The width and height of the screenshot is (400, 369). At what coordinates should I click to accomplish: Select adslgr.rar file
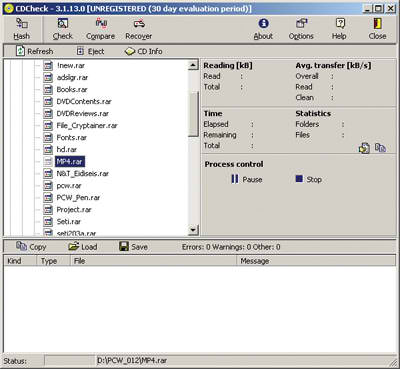tap(72, 78)
